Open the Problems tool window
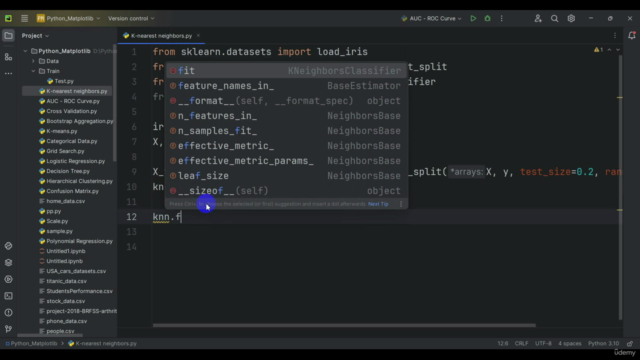 pyautogui.click(x=8, y=313)
